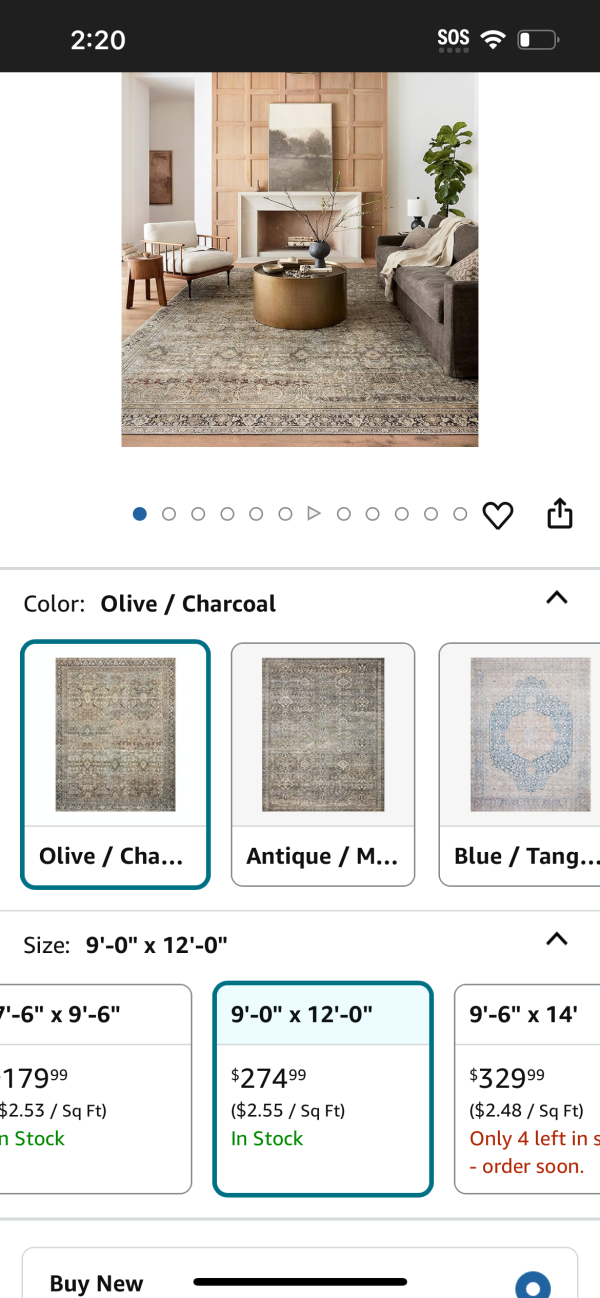Pick the size option priced at $179.99
The width and height of the screenshot is (600, 1298).
95,1089
